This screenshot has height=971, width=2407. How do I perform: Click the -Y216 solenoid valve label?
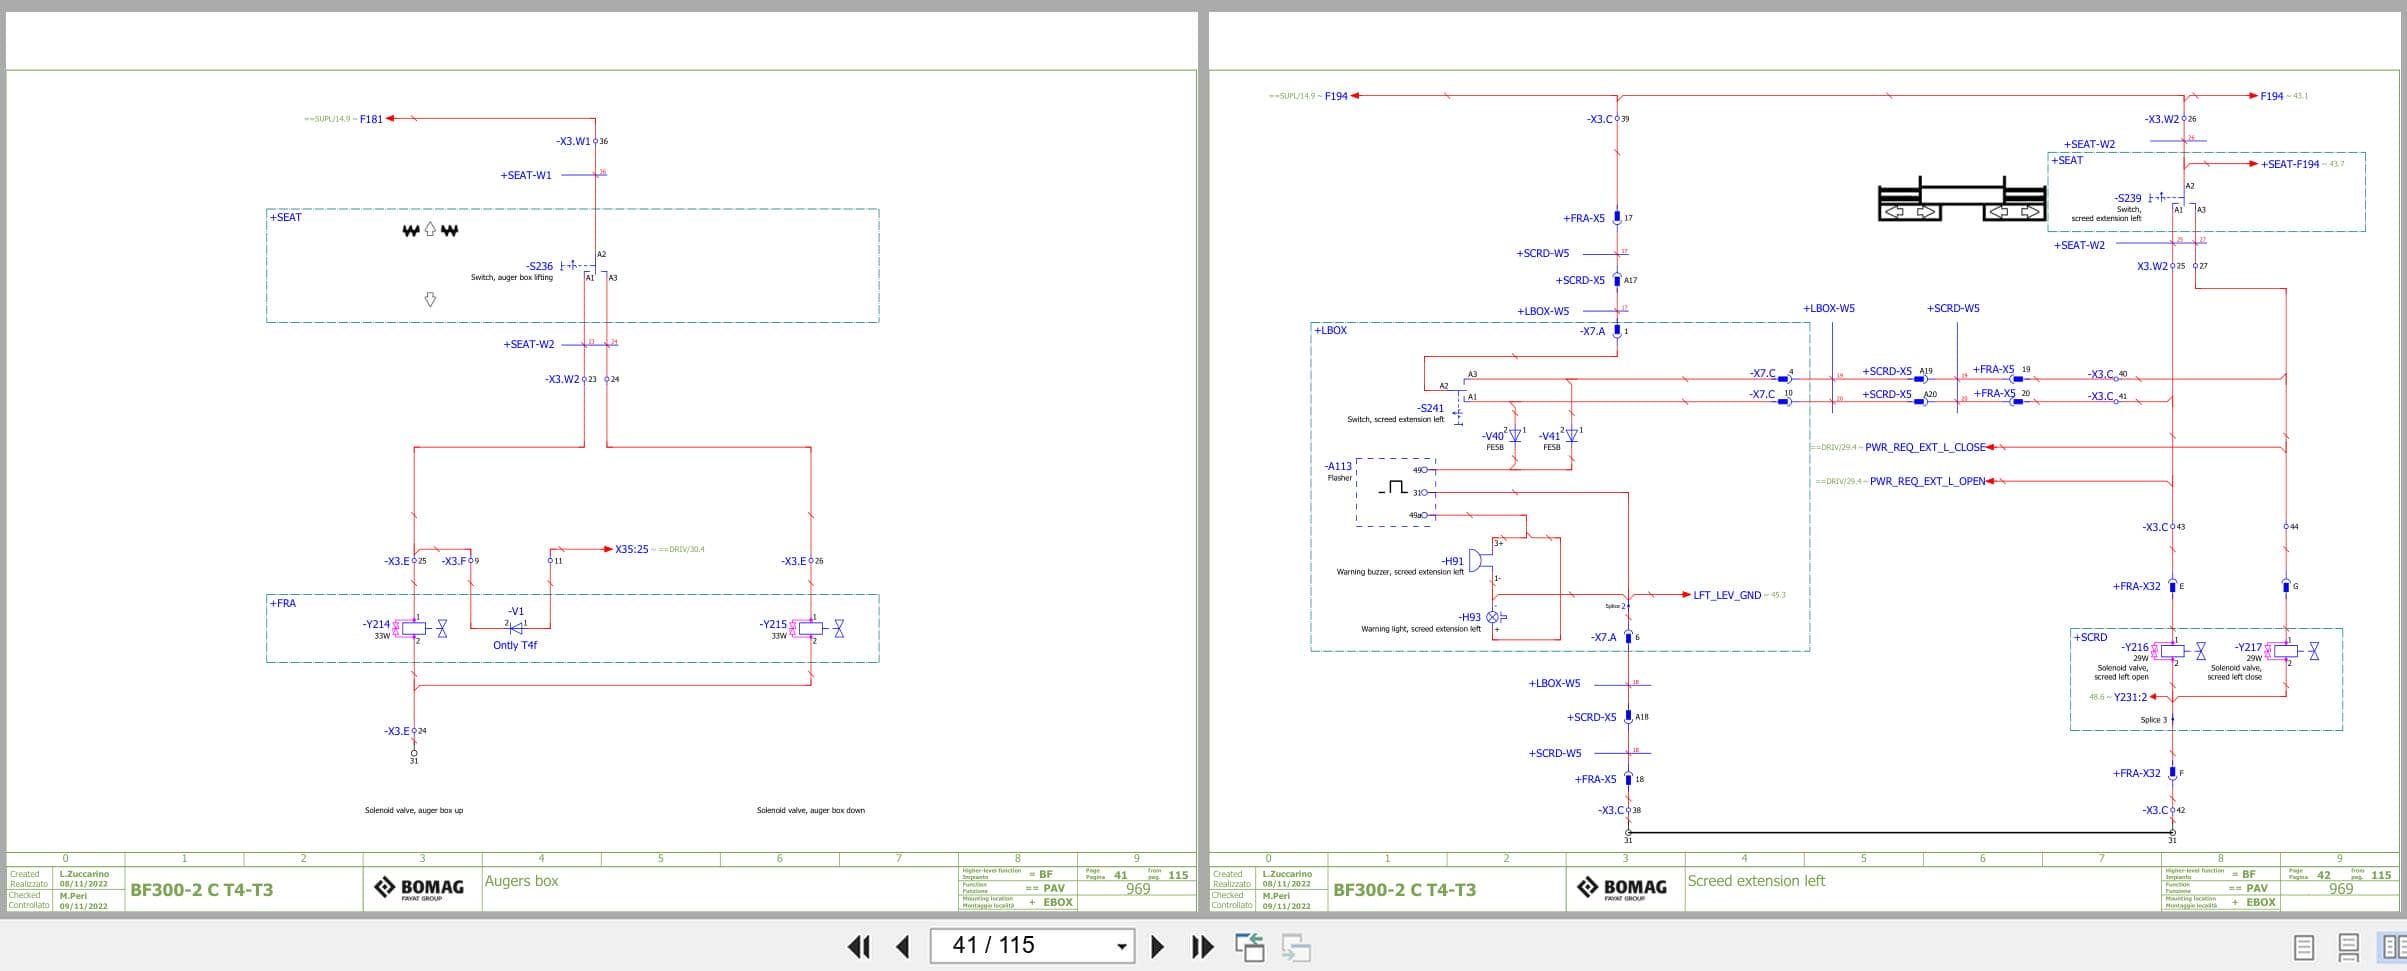pyautogui.click(x=2135, y=647)
